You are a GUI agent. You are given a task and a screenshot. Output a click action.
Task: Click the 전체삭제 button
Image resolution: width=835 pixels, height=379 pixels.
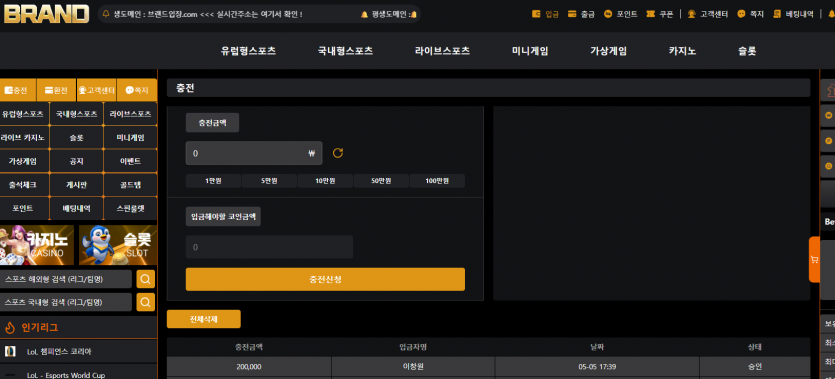tap(203, 319)
